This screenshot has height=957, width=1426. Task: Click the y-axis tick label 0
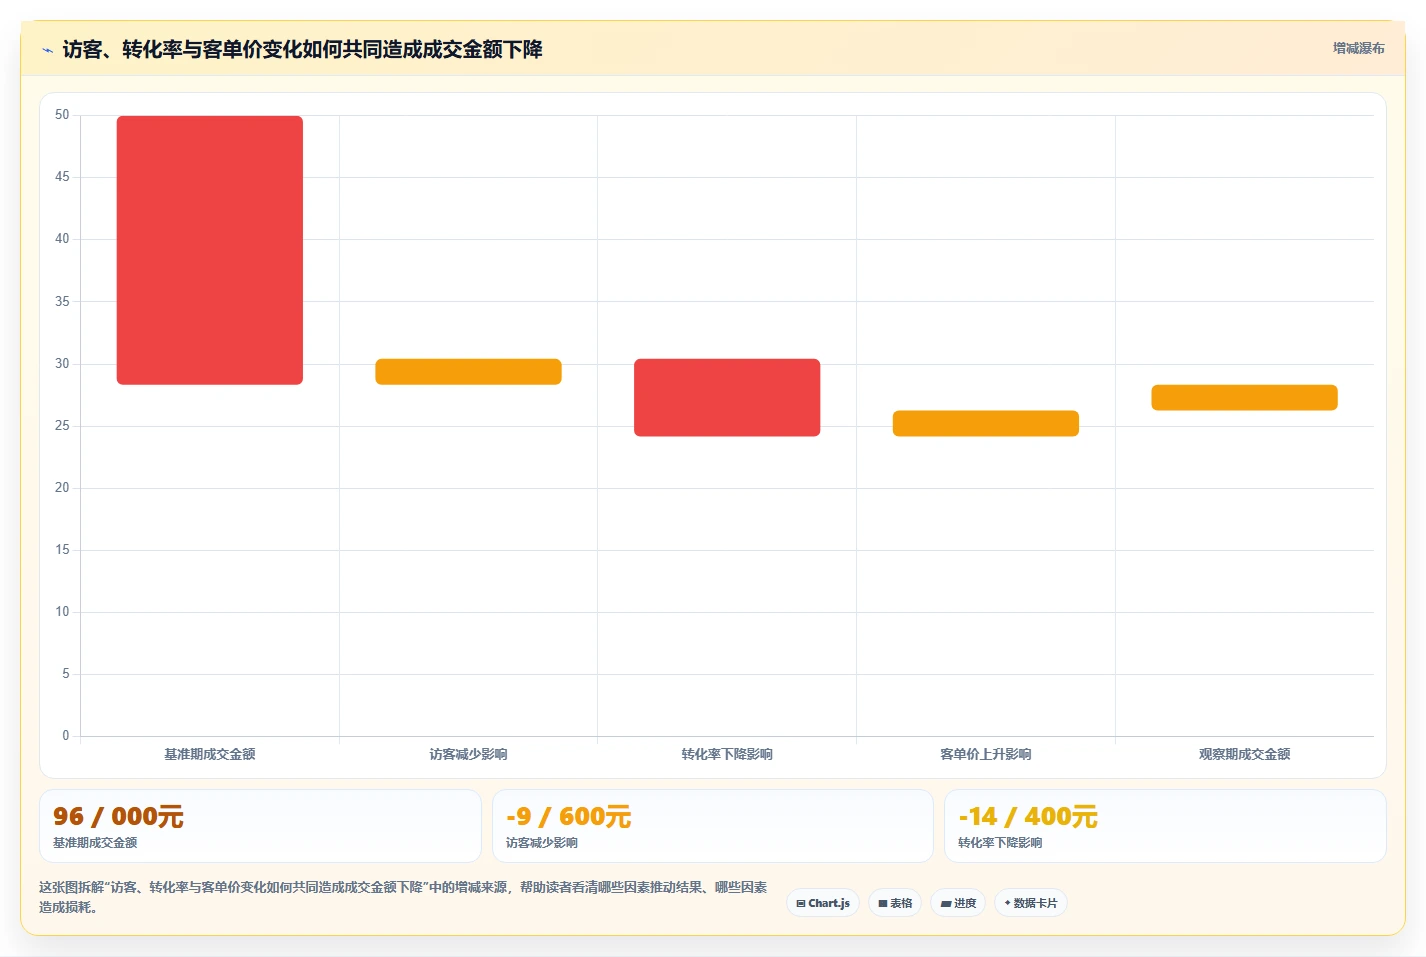66,736
